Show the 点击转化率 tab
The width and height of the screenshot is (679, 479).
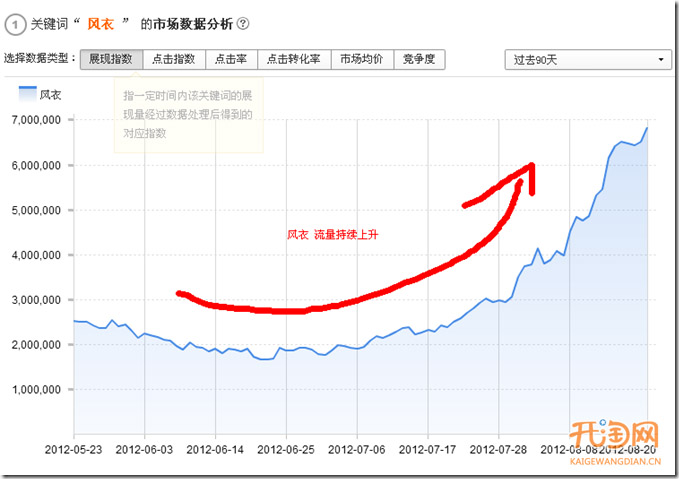point(294,59)
